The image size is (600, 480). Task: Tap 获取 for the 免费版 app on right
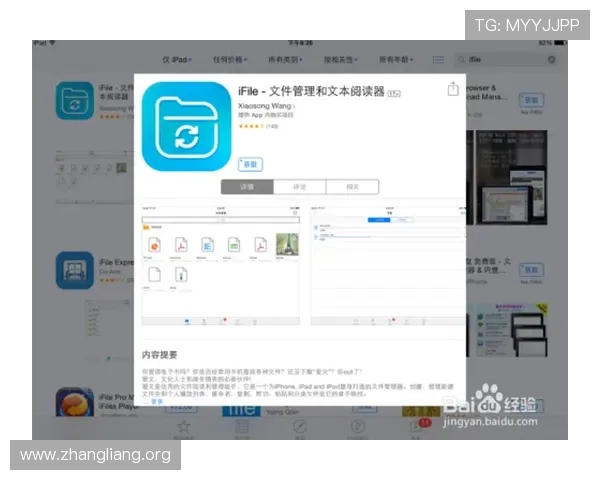pos(532,270)
